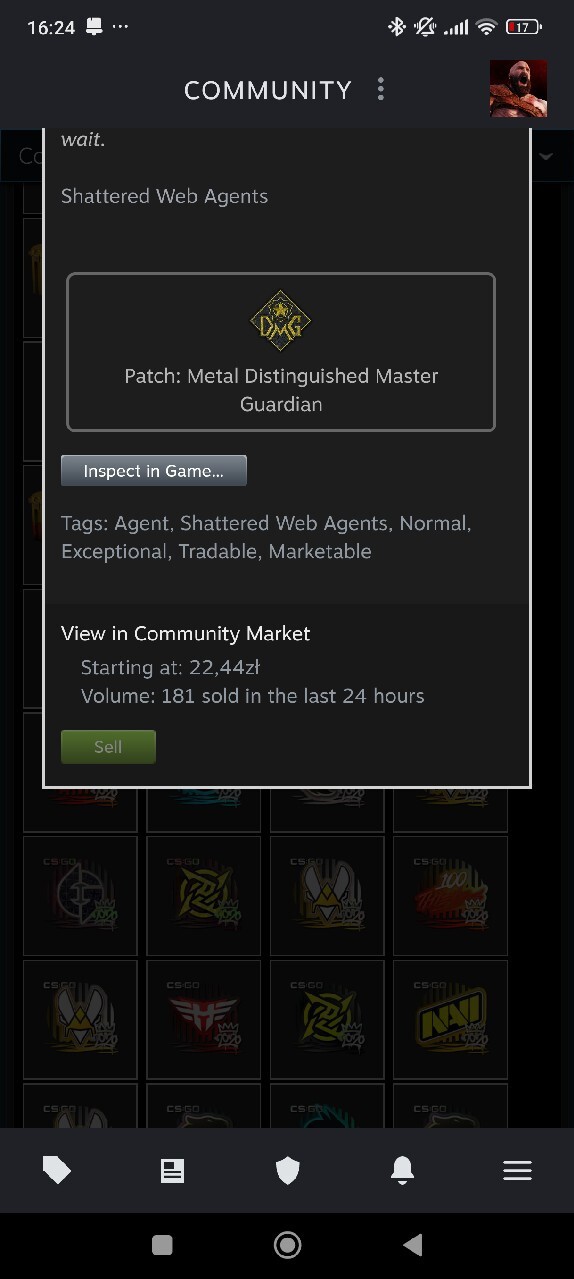Select the Heroic 2020 sticker thumbnail
The width and height of the screenshot is (574, 1279).
coord(204,1018)
